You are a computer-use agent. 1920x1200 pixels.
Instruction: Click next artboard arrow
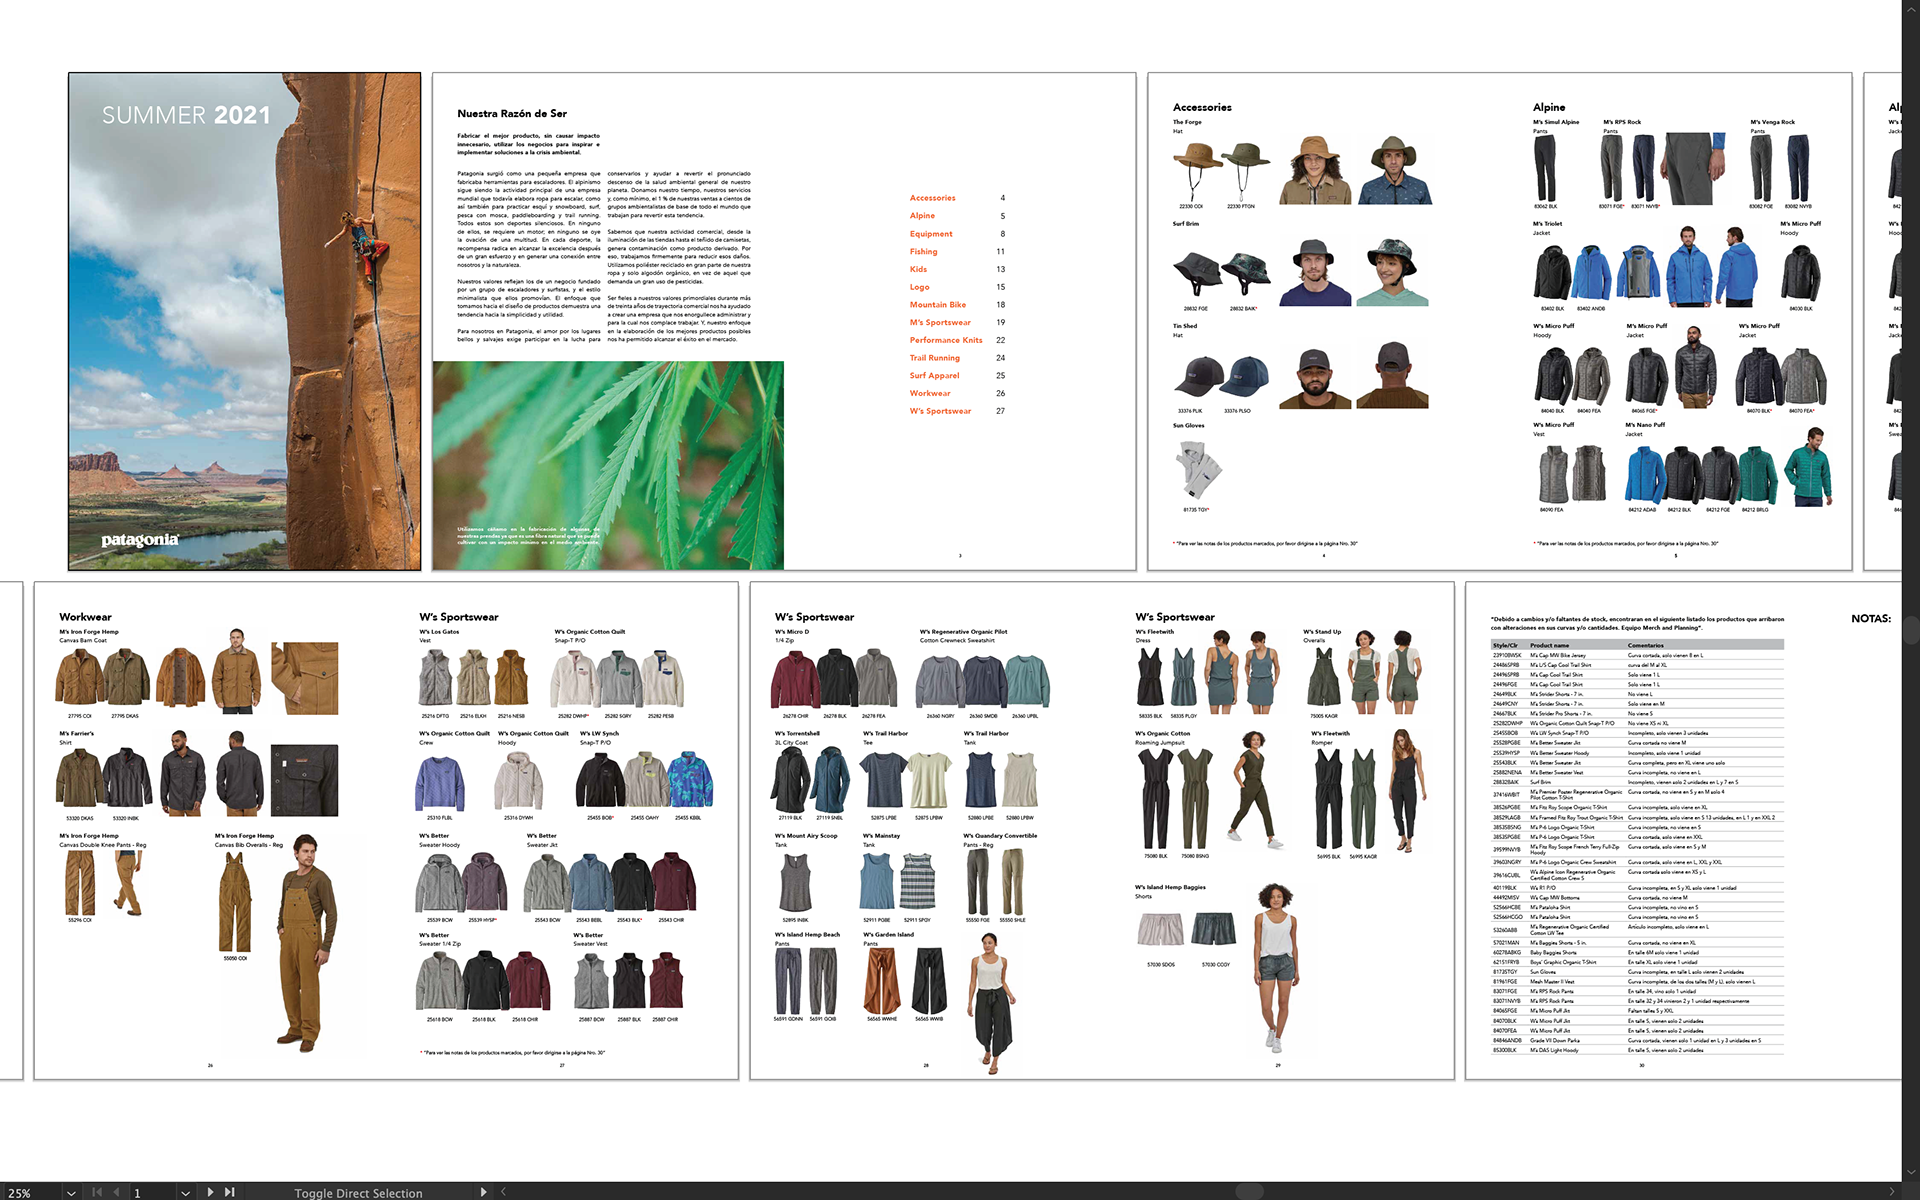pos(210,1192)
